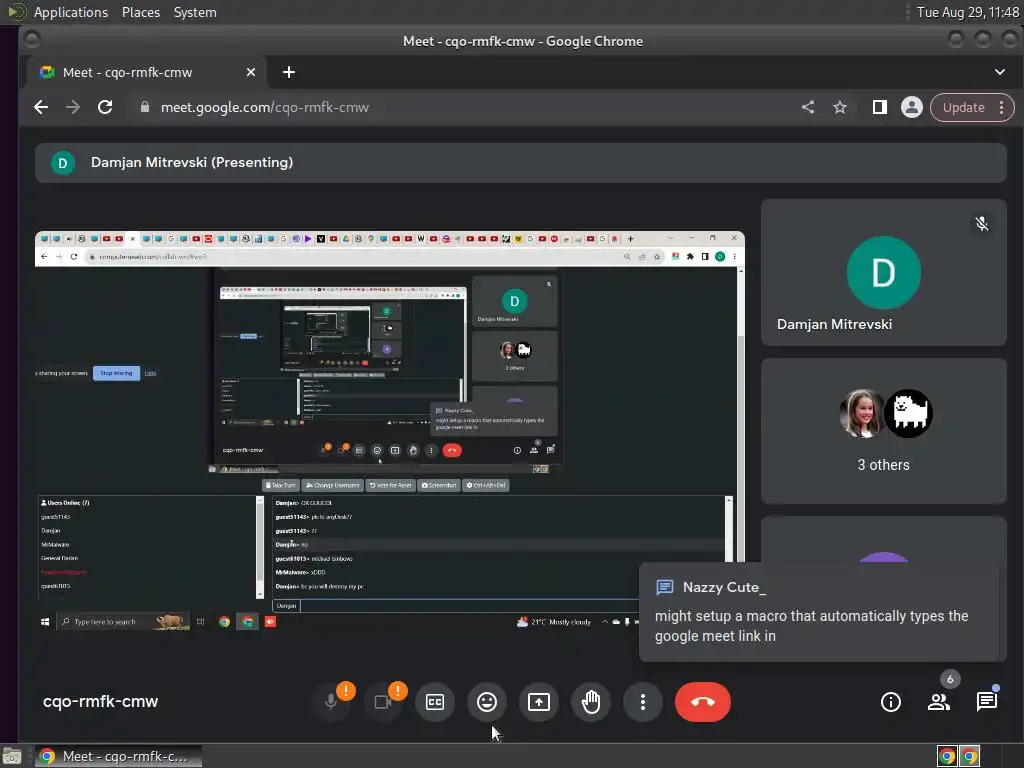
Task: Open the emoji reactions button
Action: point(487,702)
